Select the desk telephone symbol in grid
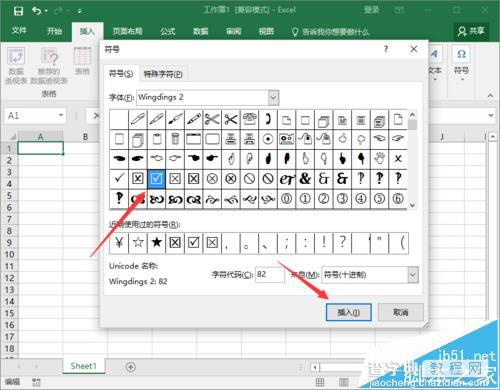Viewport: 500px width, 390px height. (x=249, y=119)
